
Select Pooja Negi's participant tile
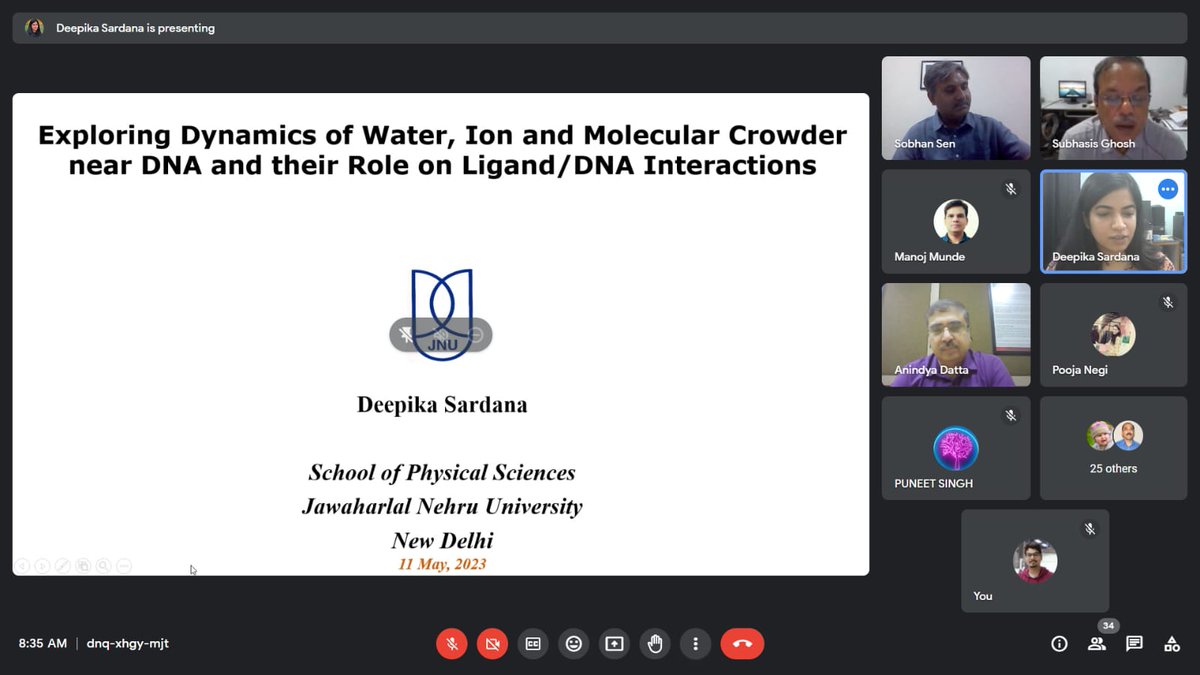[x=1114, y=335]
